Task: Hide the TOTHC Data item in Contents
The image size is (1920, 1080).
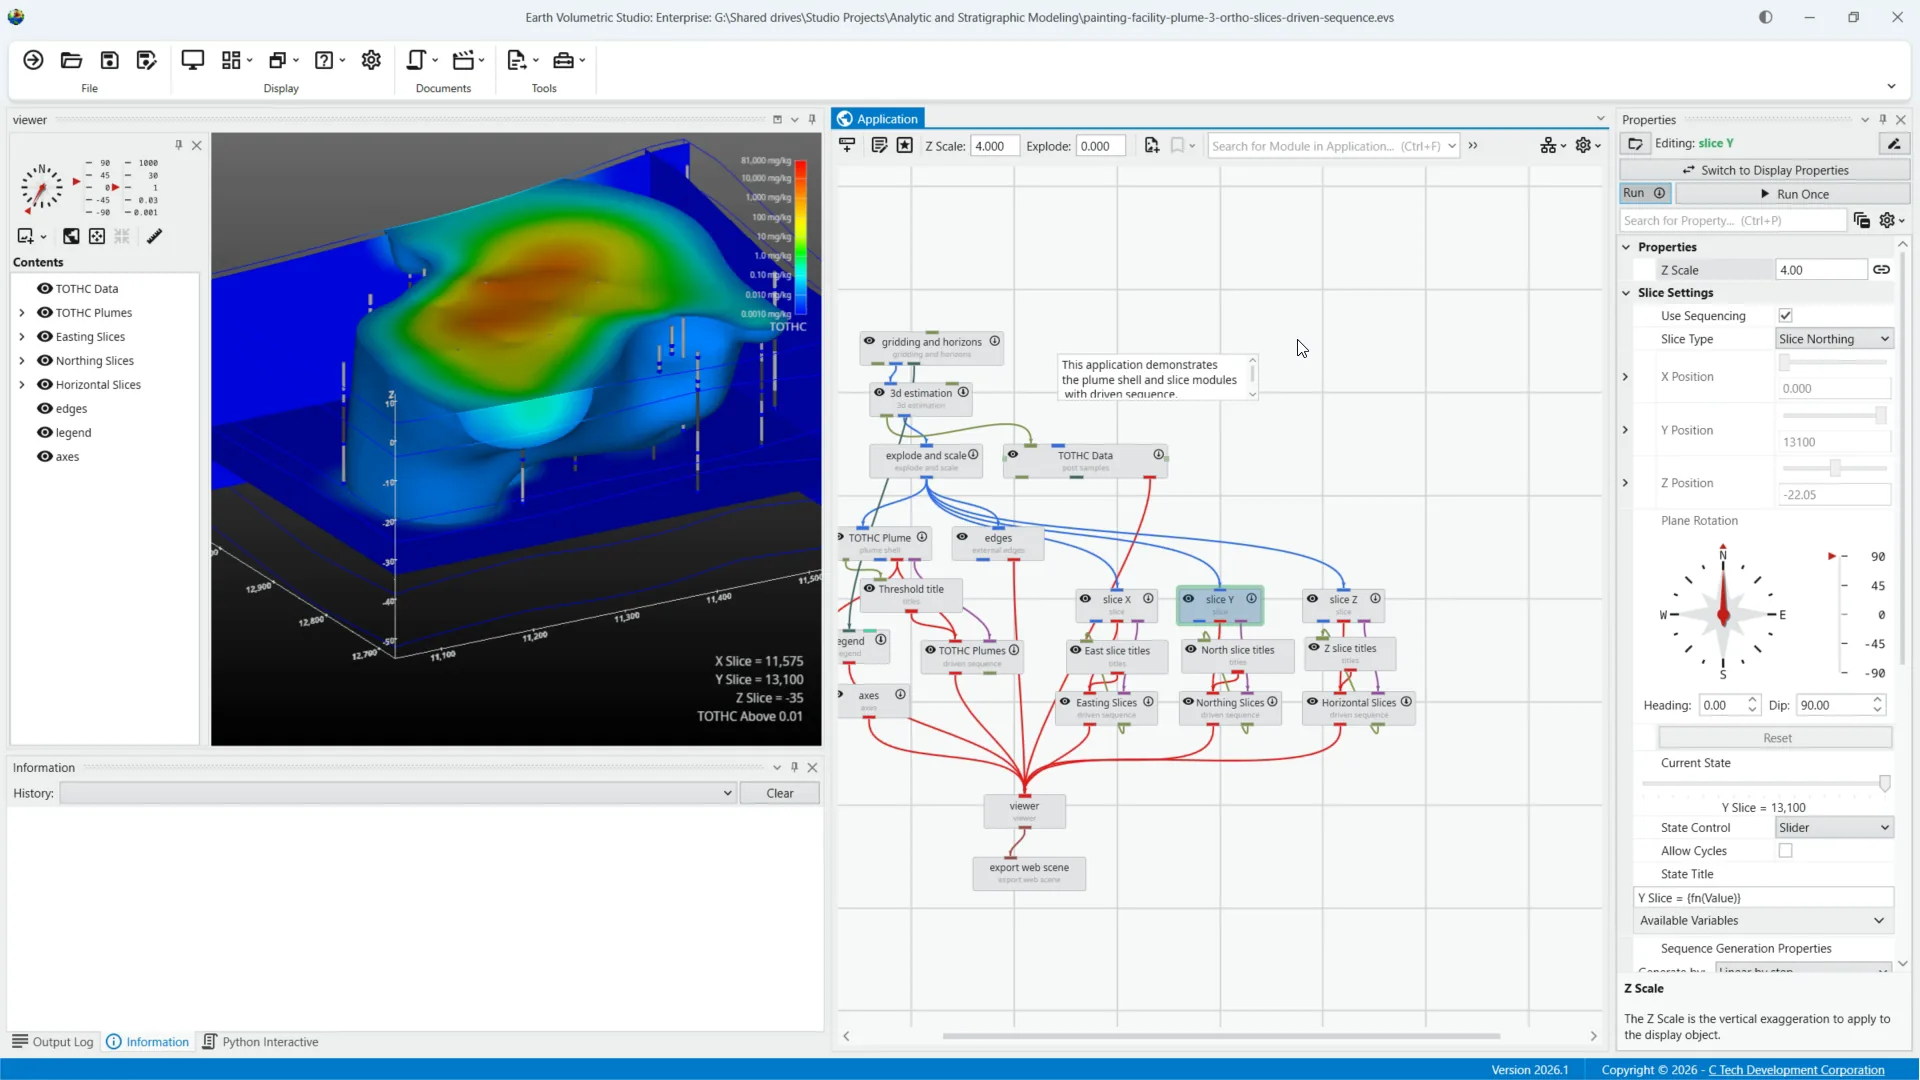Action: [x=45, y=288]
